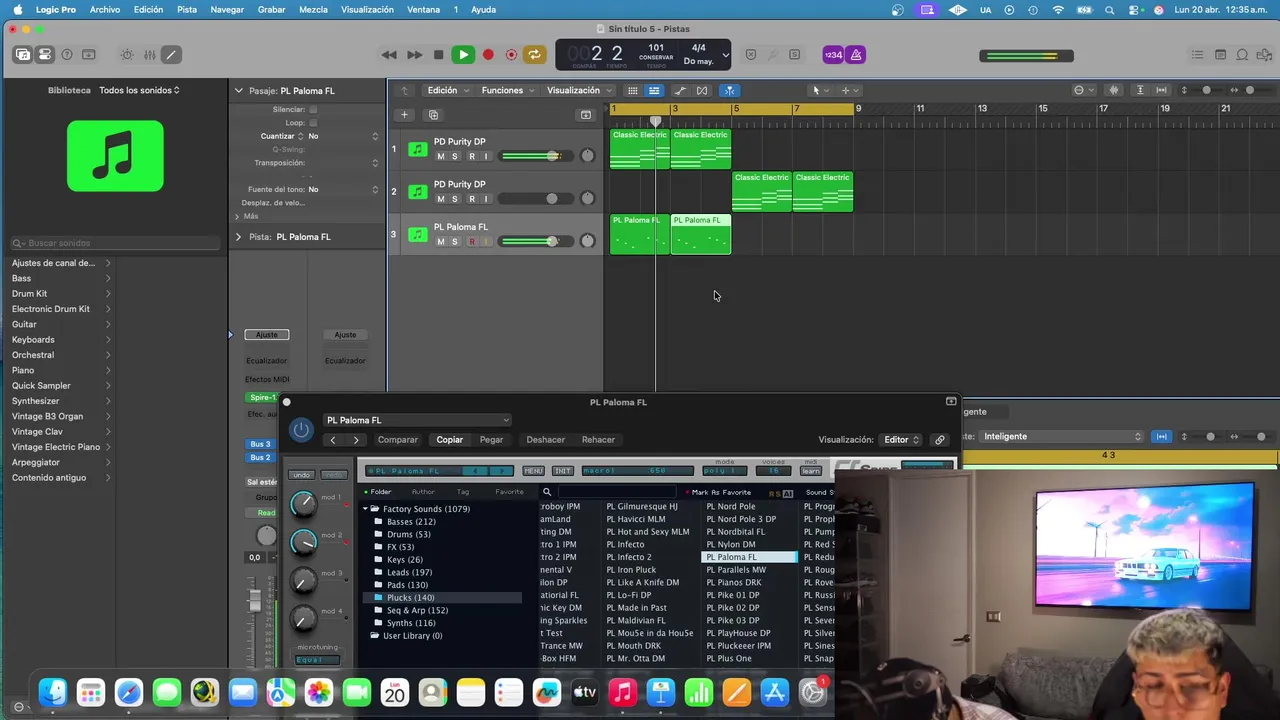The height and width of the screenshot is (720, 1280).
Task: Open the Ayuda menu
Action: pos(483,9)
